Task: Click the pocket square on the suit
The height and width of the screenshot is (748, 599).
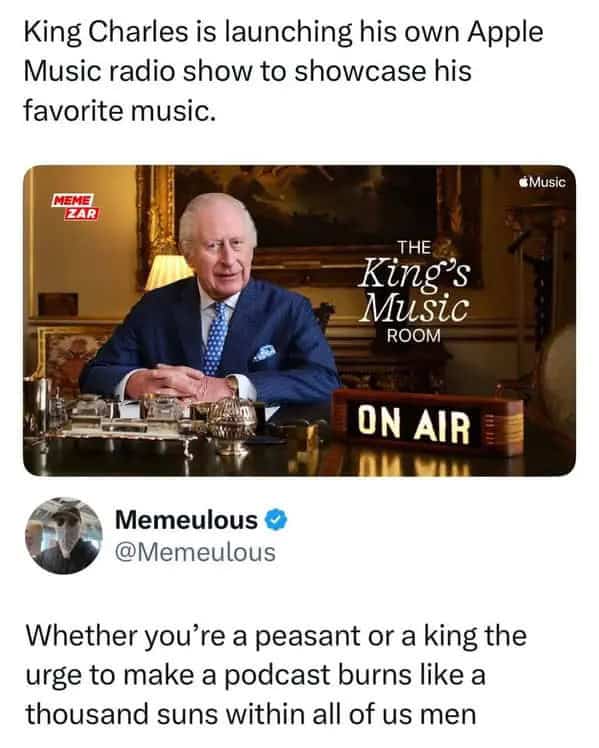Action: coord(265,353)
